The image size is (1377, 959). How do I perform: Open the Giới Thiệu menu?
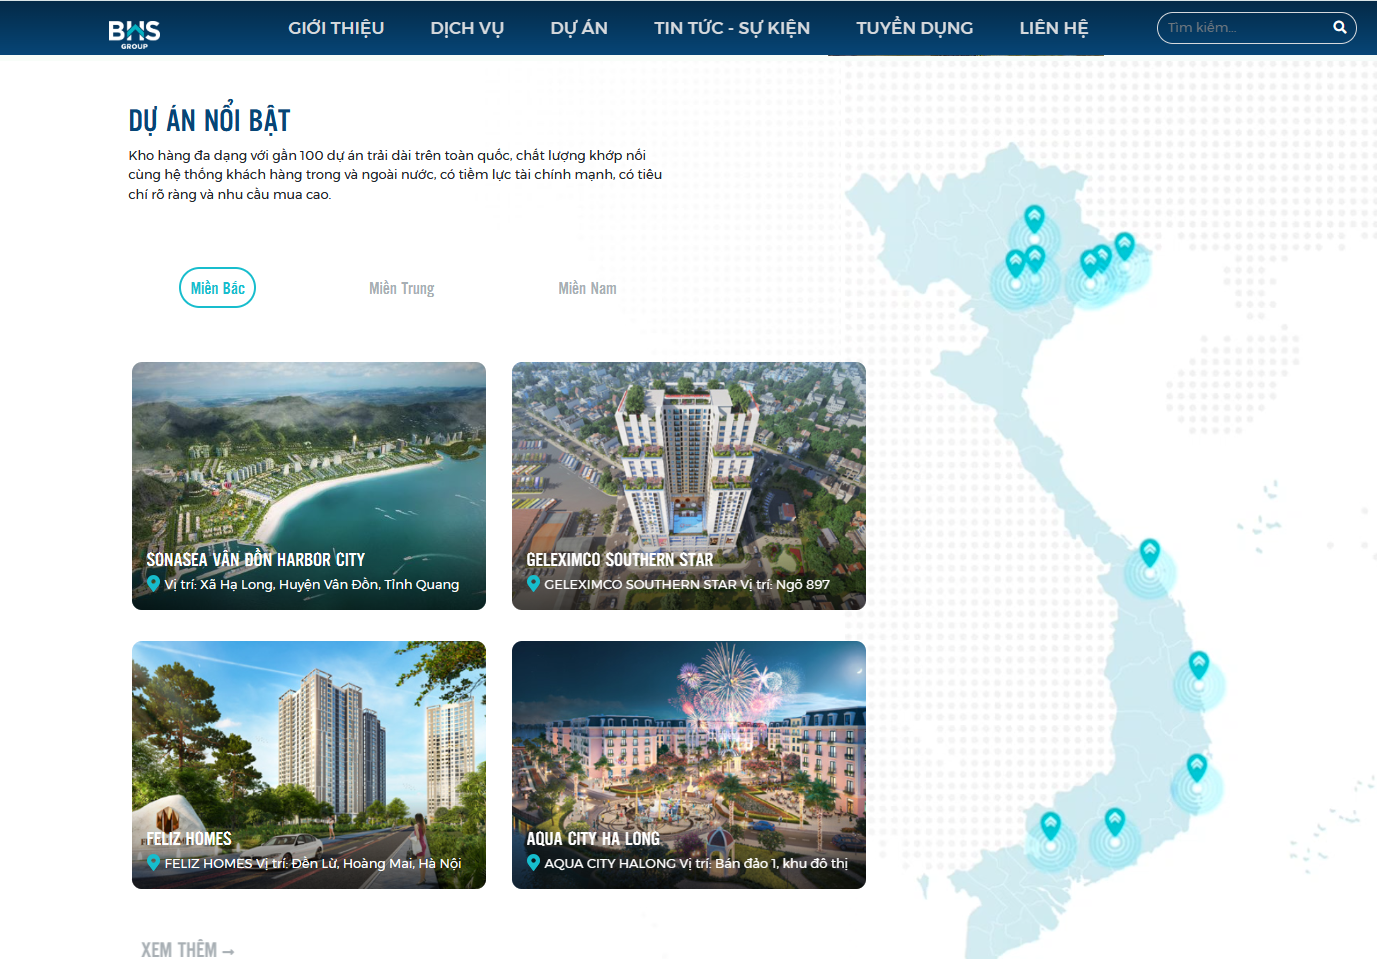click(x=336, y=28)
